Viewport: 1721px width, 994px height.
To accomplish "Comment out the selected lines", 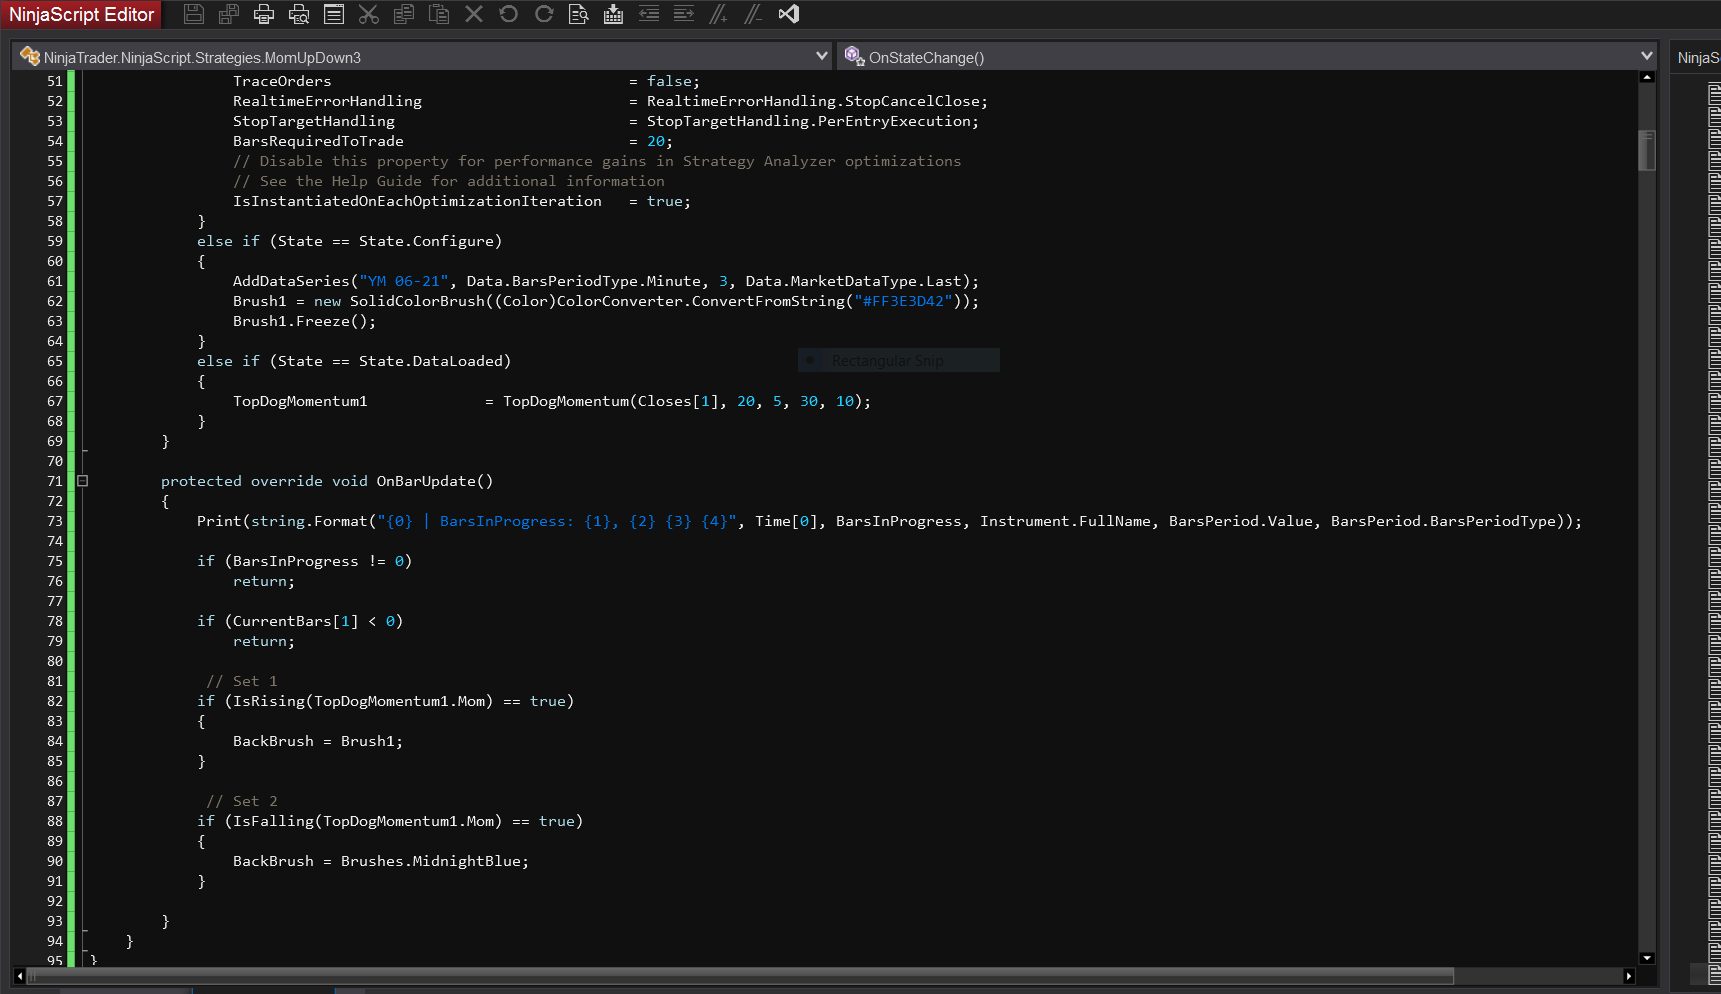I will point(718,14).
